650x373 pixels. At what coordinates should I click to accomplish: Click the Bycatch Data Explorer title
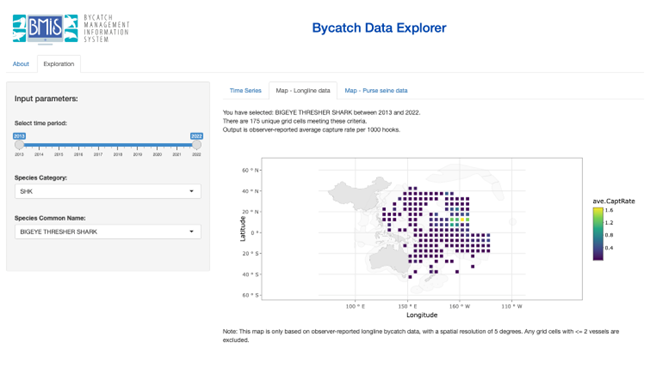[x=379, y=28]
